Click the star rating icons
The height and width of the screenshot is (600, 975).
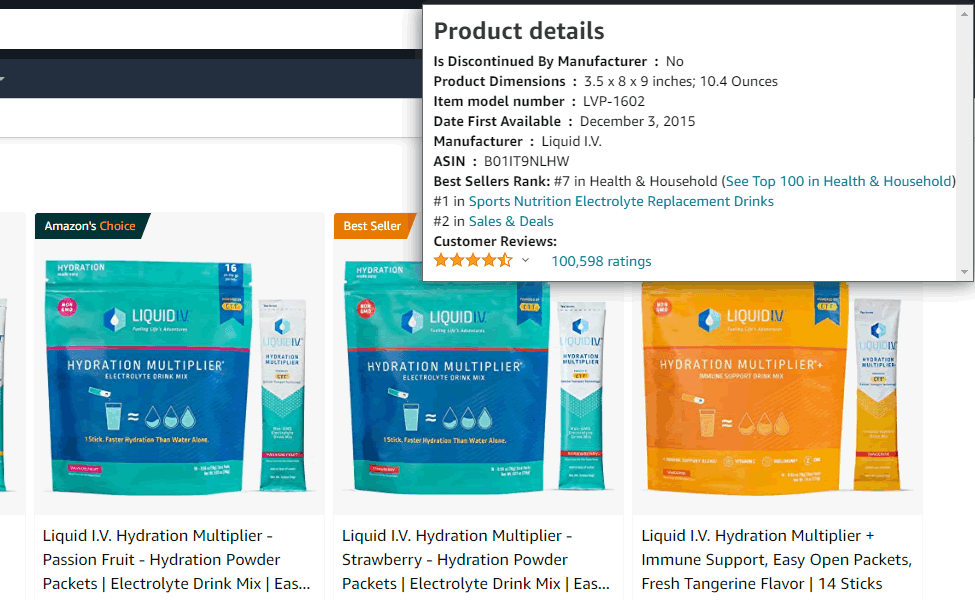tap(473, 261)
